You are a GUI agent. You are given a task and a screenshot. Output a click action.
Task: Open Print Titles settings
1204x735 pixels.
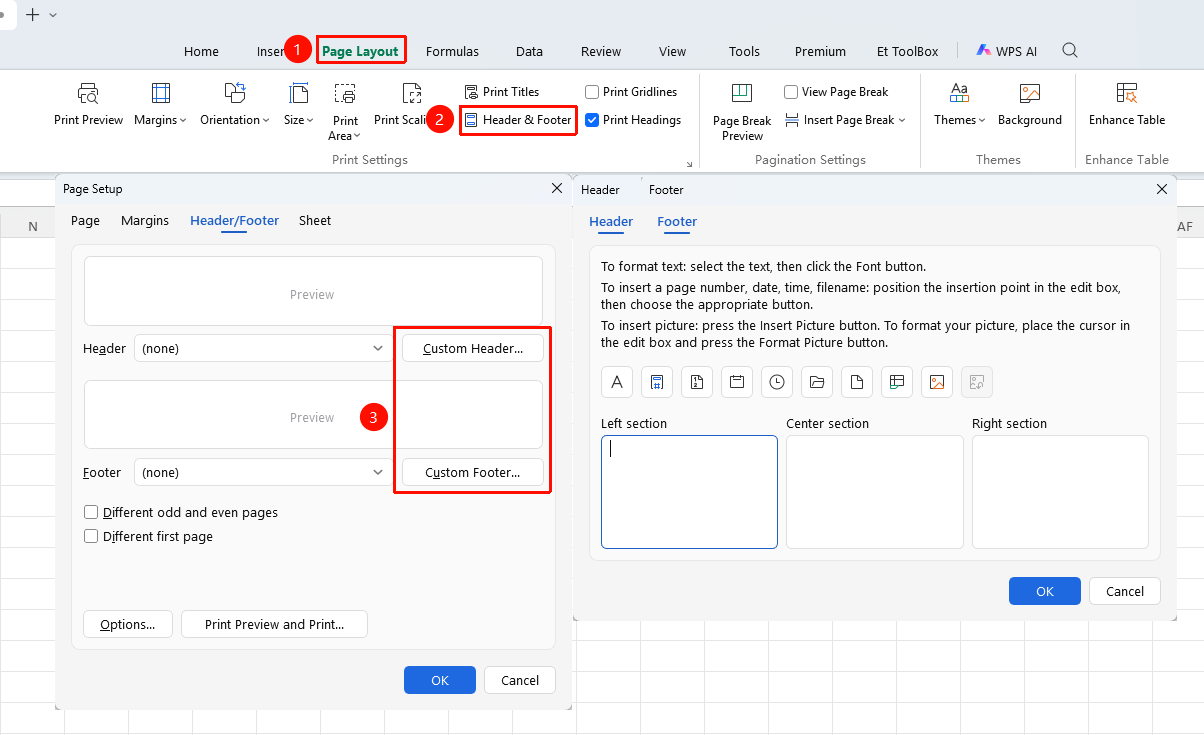coord(502,92)
